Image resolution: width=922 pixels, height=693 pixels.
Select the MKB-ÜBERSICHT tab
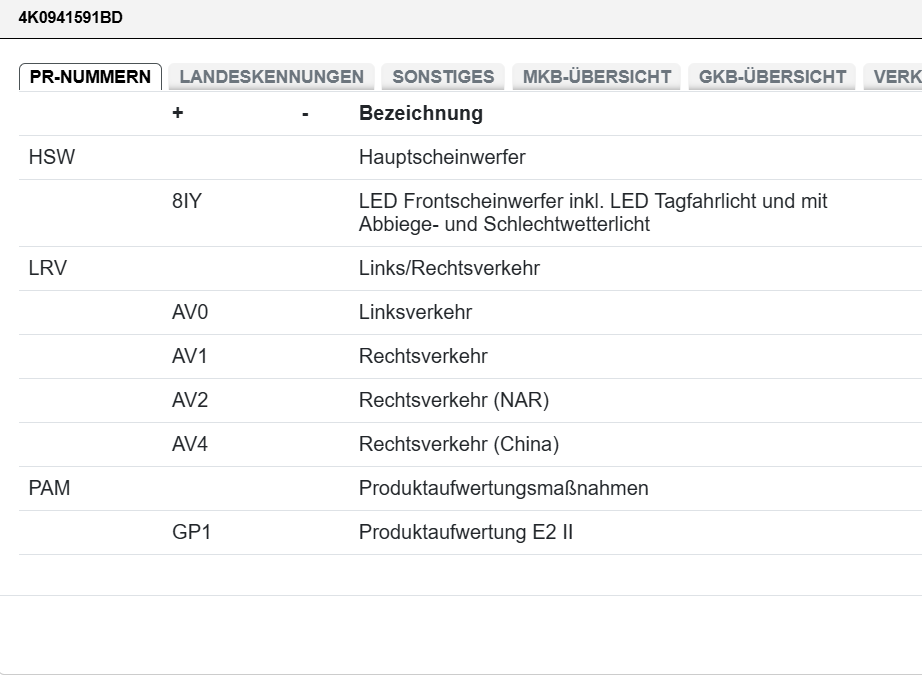tap(597, 77)
